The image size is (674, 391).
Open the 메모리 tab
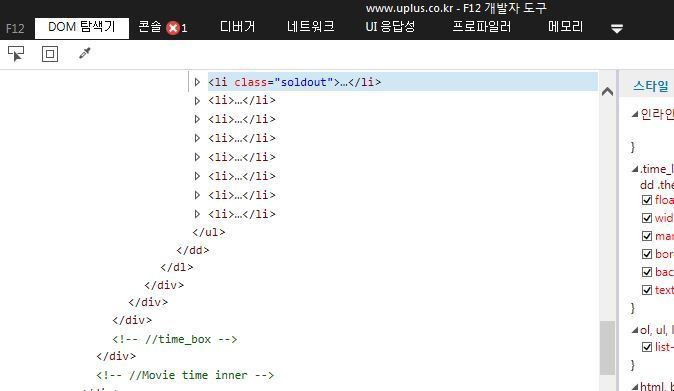565,27
